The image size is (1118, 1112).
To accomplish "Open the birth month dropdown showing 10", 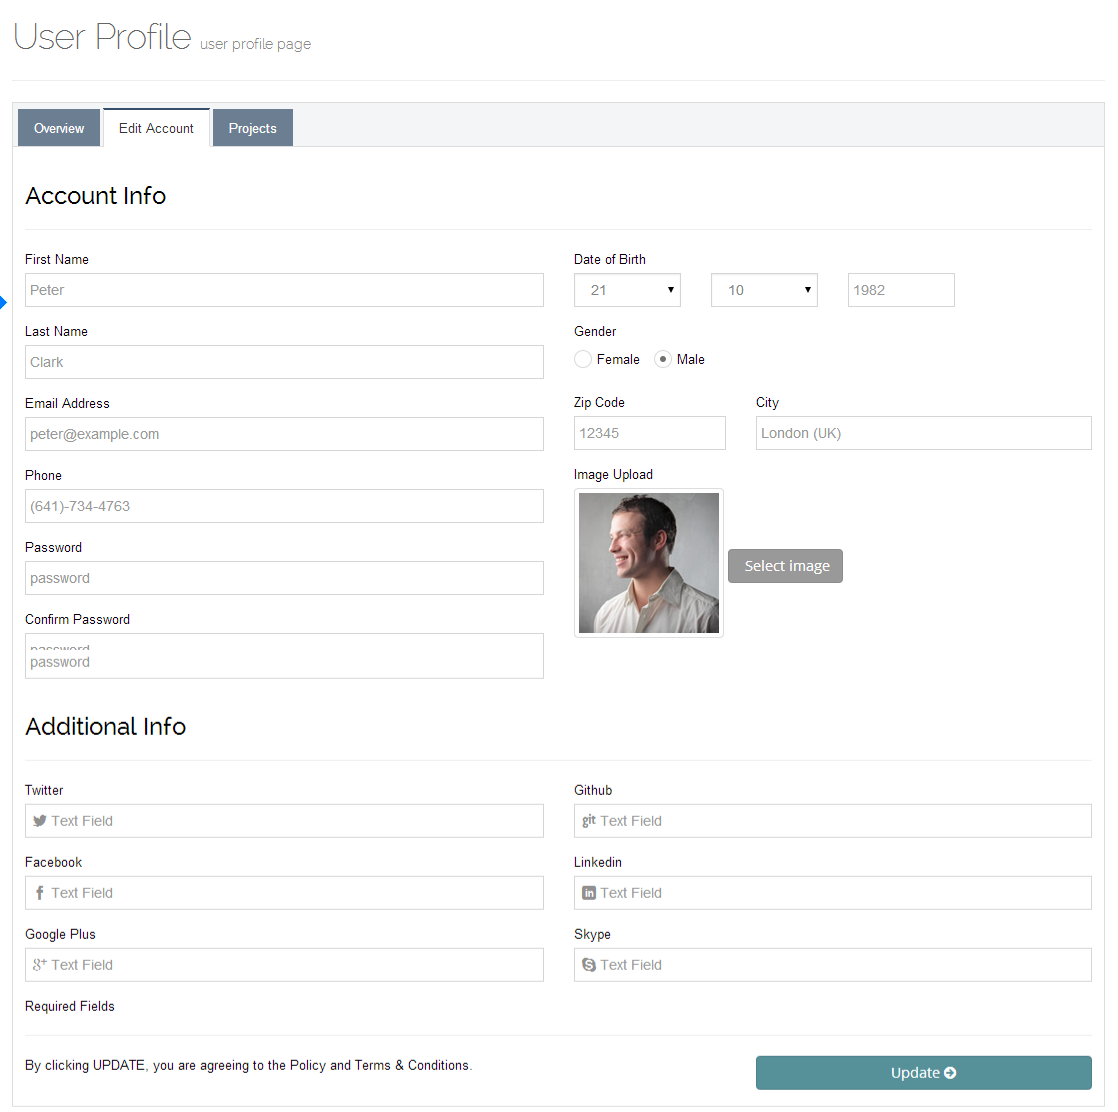I will (x=764, y=290).
